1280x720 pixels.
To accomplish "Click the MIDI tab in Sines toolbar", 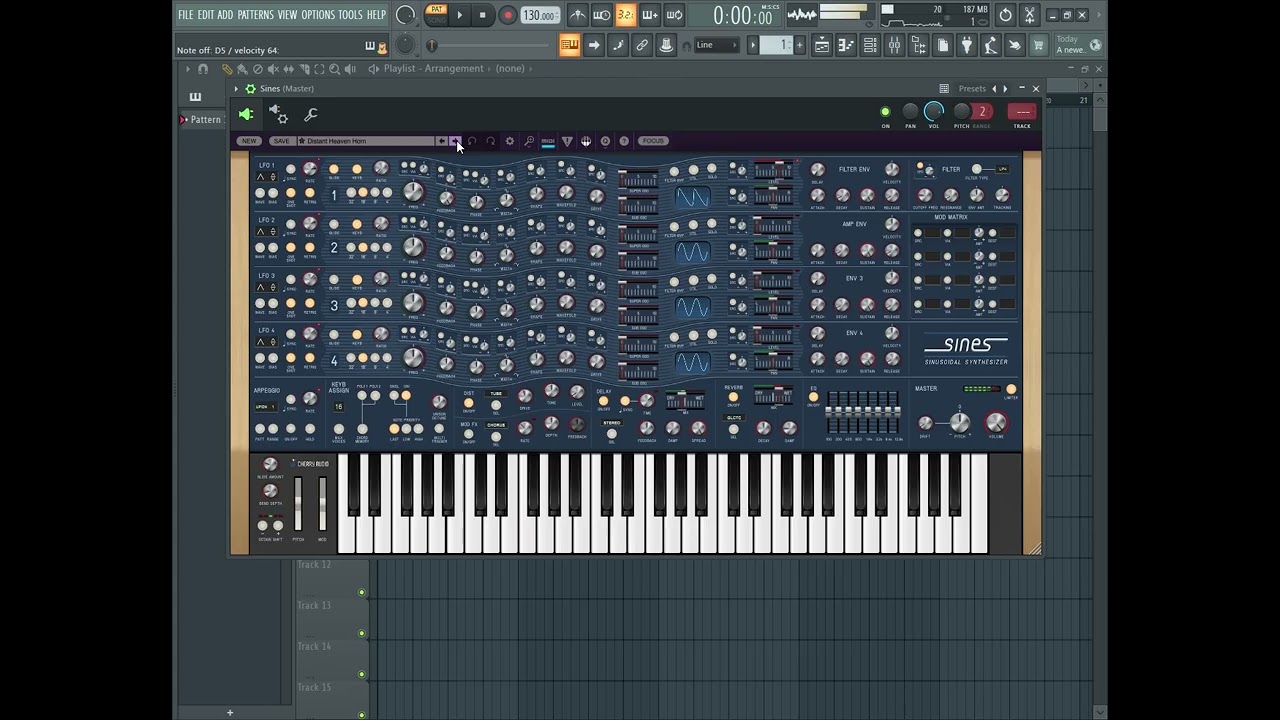I will coord(548,142).
